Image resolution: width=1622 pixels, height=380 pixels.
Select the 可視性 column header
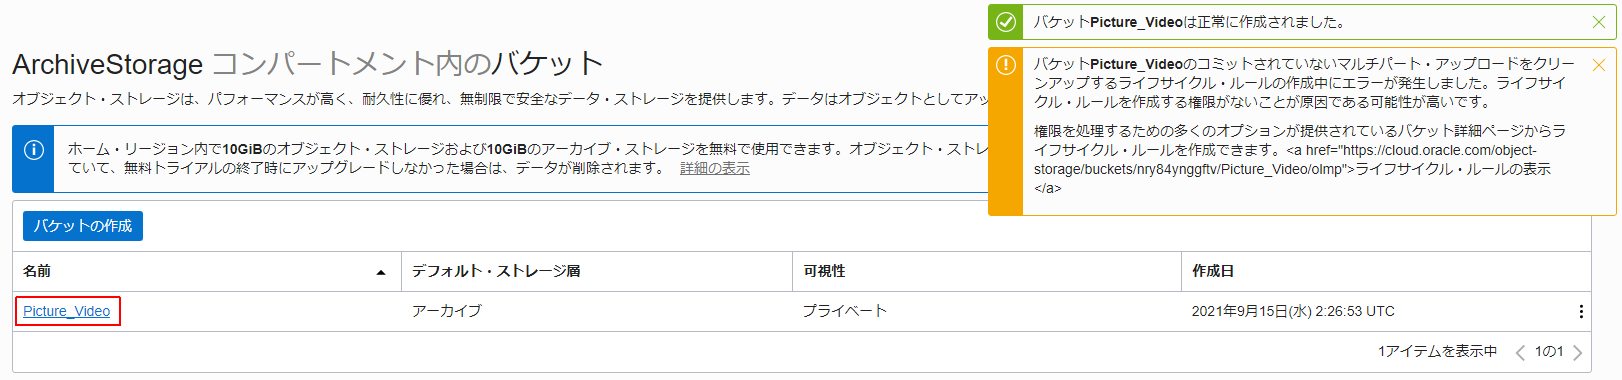(x=825, y=271)
